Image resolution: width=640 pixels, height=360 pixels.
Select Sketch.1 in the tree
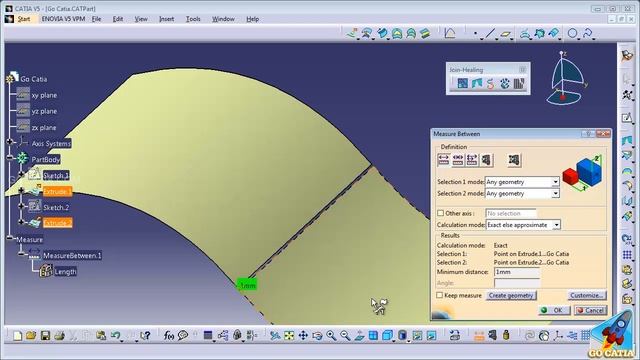tap(56, 176)
